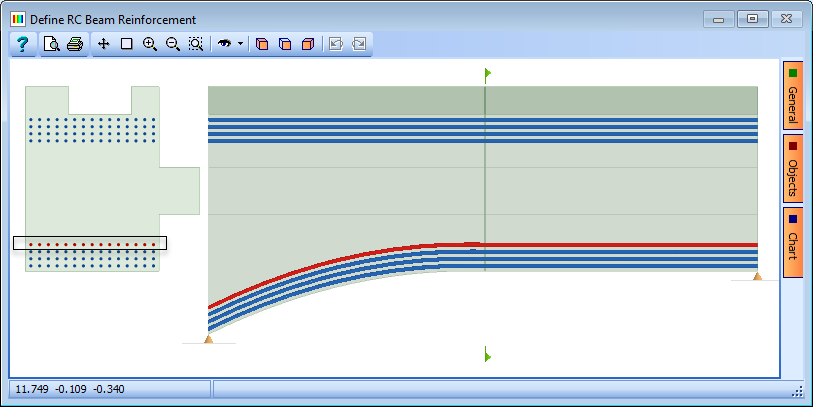Open help with the question mark icon
The image size is (813, 407).
click(22, 44)
